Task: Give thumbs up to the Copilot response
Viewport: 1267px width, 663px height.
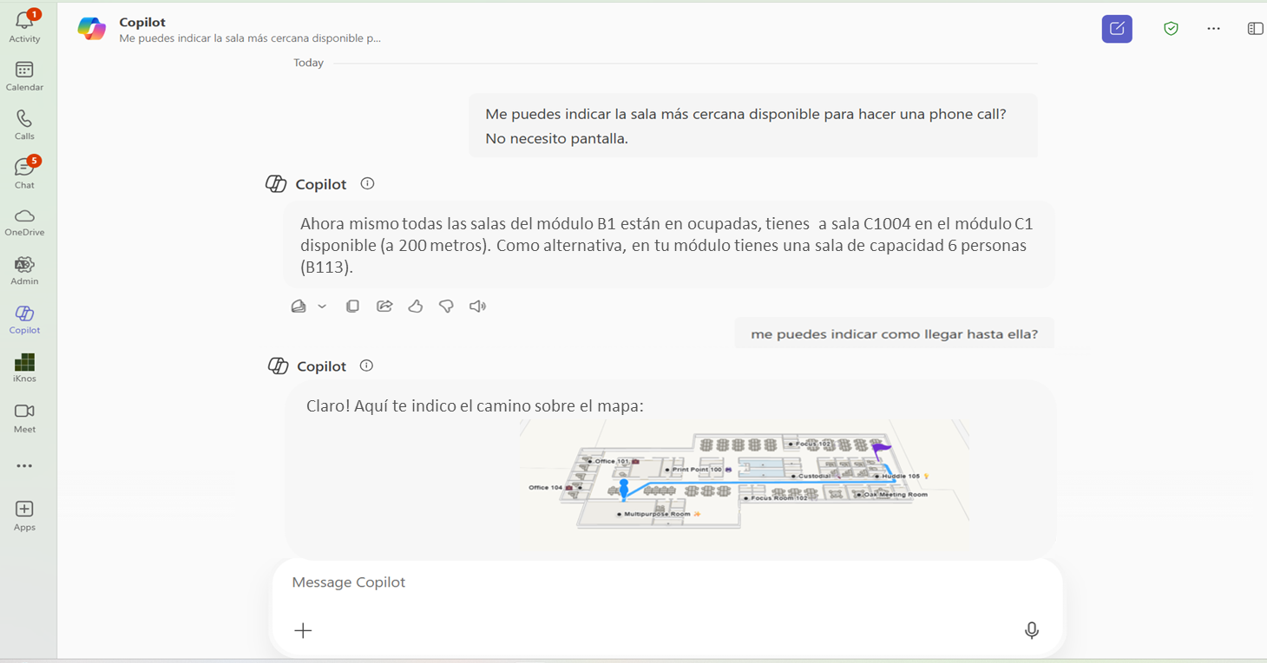Action: (x=415, y=306)
